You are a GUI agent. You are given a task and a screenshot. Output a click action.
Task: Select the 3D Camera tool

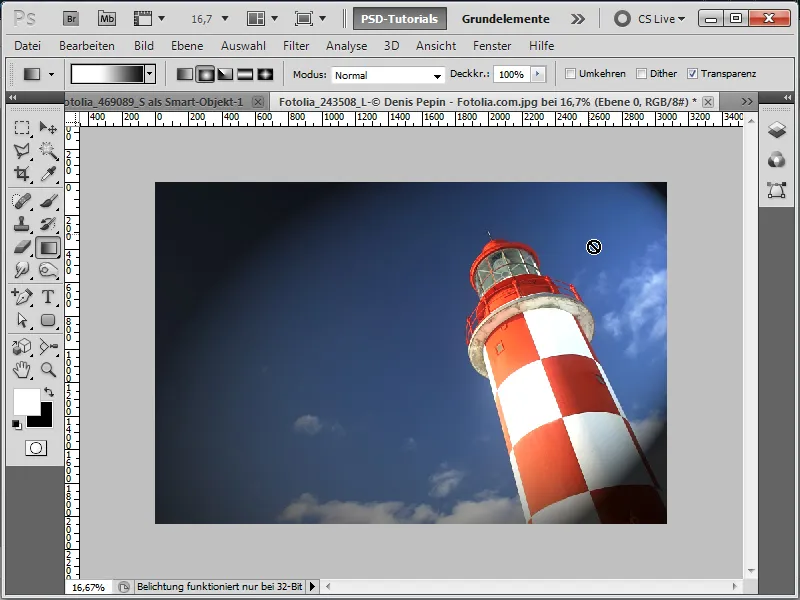[x=48, y=347]
